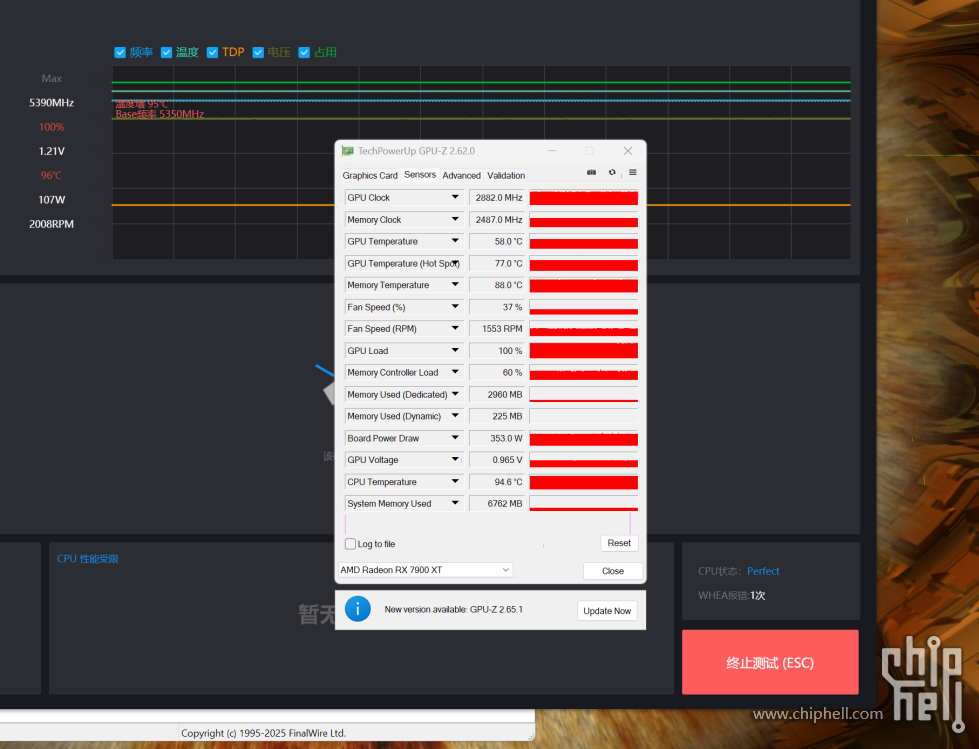This screenshot has height=749, width=979.
Task: Click the GPU-Z app icon in title bar
Action: [x=348, y=151]
